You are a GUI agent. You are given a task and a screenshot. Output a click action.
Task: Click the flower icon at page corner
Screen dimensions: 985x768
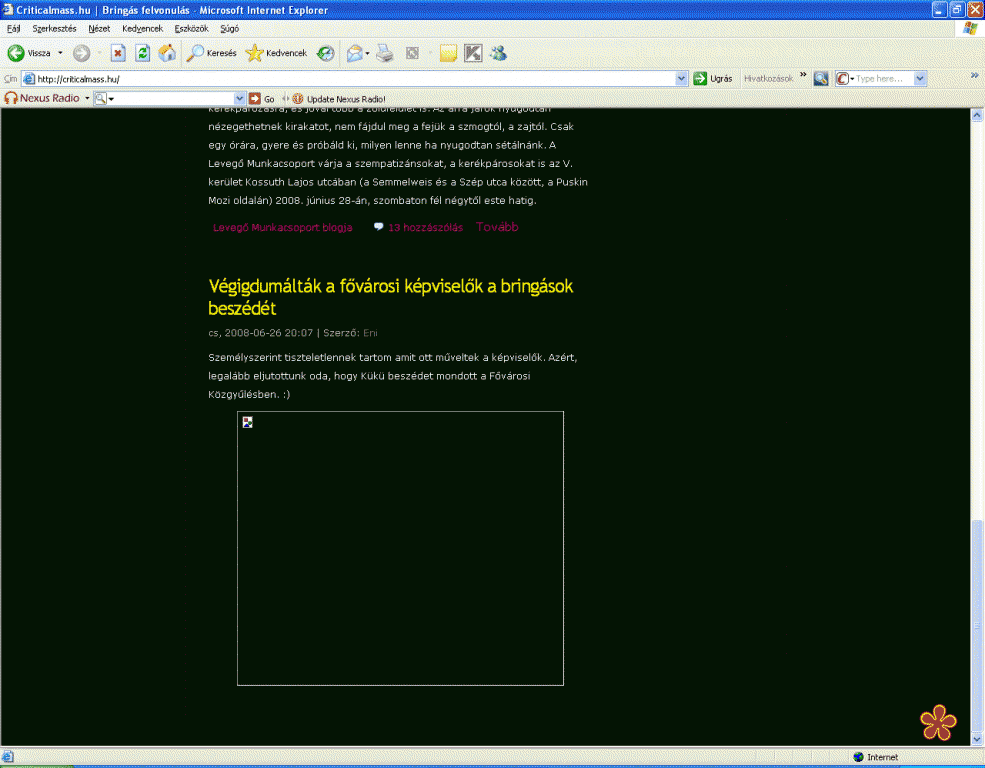coord(938,723)
